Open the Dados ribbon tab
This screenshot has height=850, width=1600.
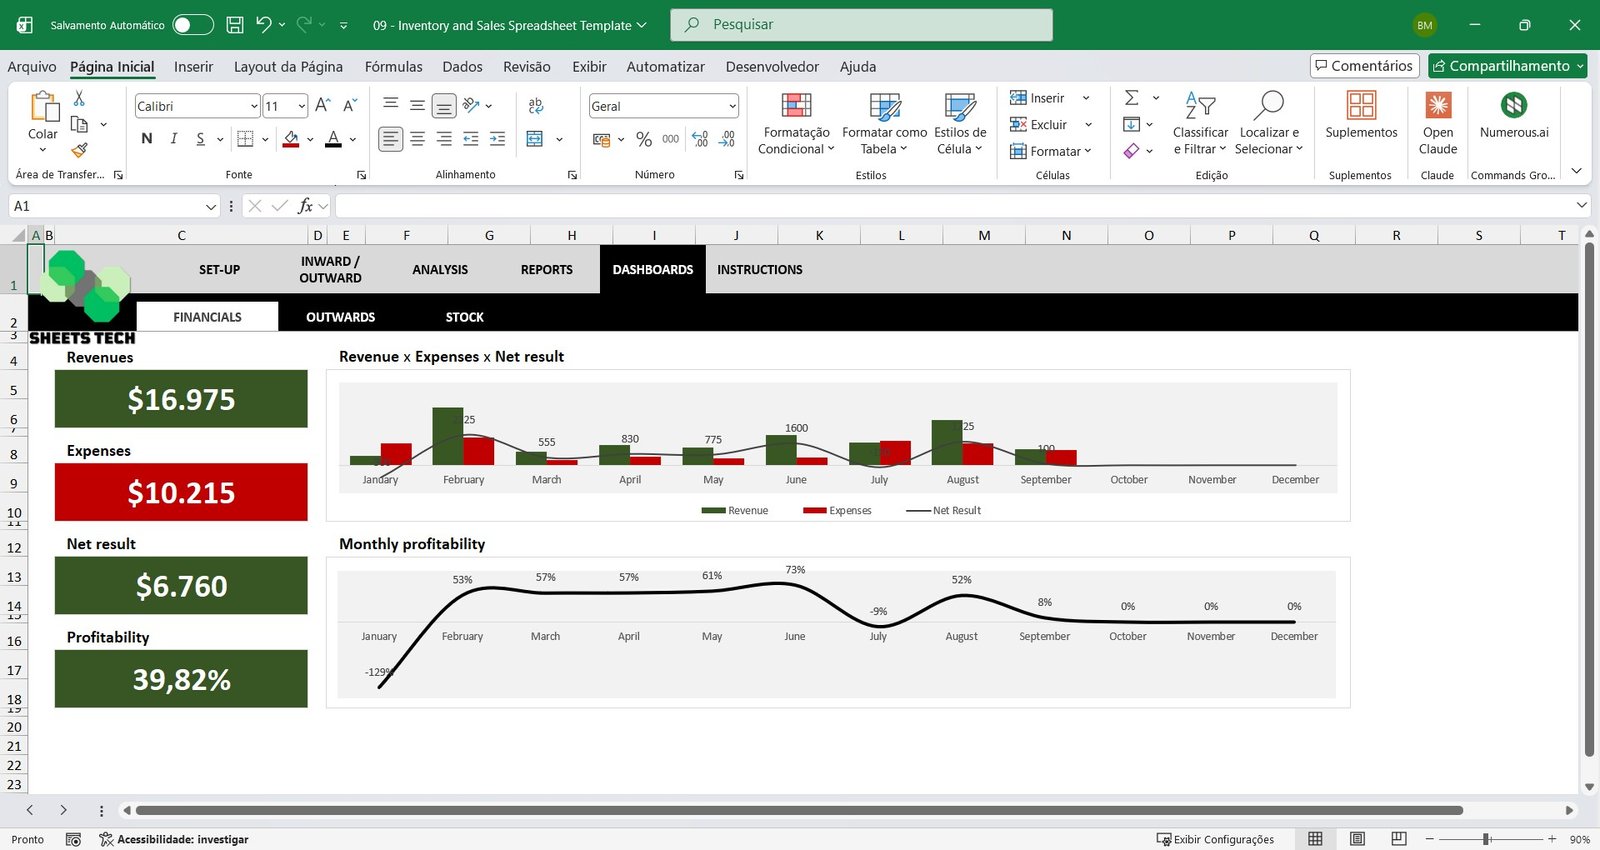coord(462,67)
